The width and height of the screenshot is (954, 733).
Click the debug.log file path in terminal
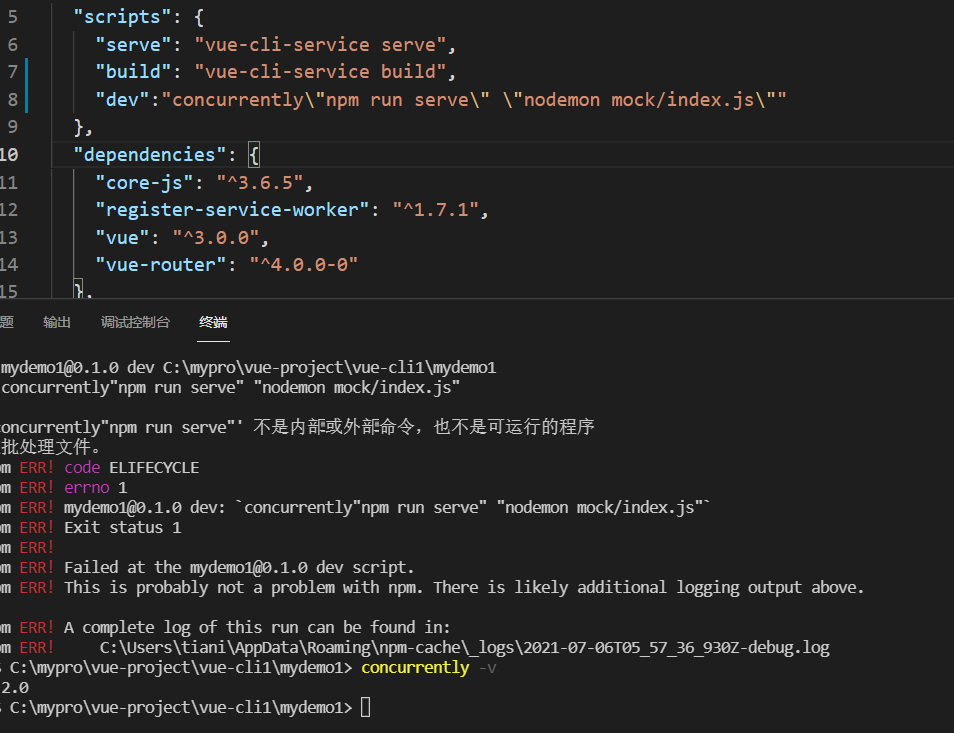464,647
